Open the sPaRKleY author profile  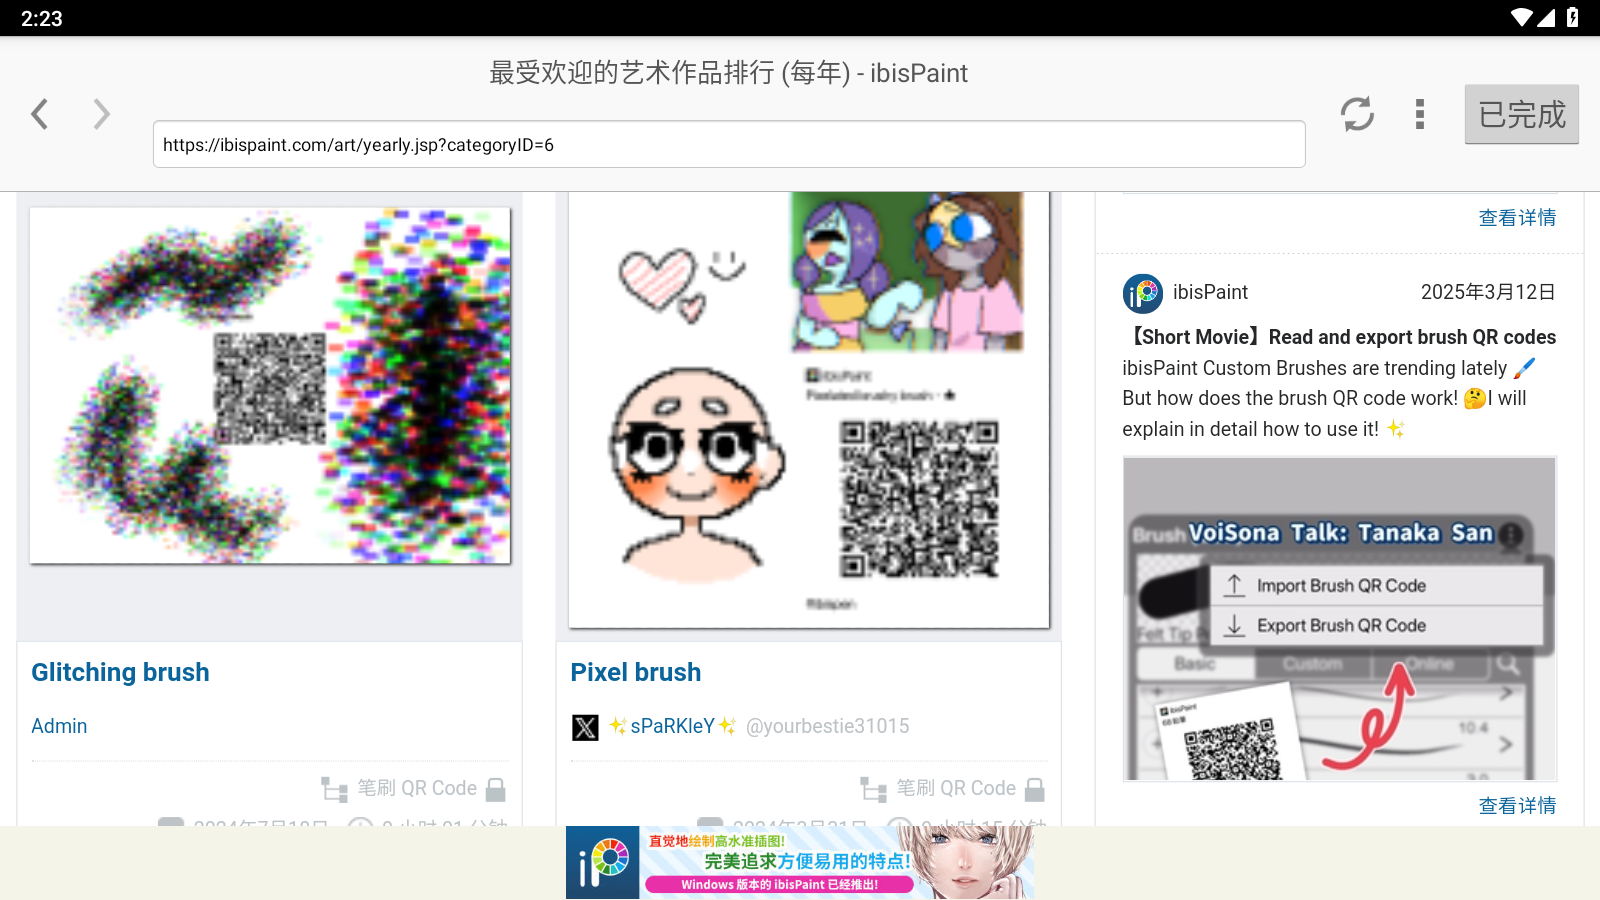point(672,726)
